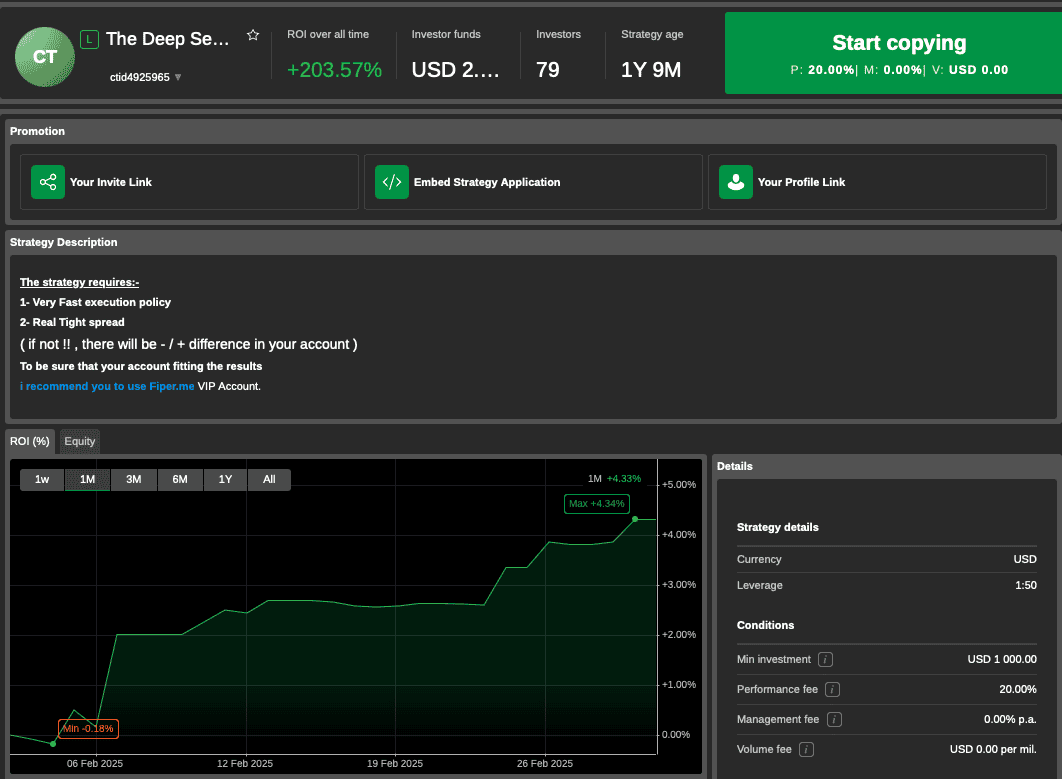Click the Performance fee value 20.00%
The width and height of the screenshot is (1062, 779).
click(x=1017, y=689)
